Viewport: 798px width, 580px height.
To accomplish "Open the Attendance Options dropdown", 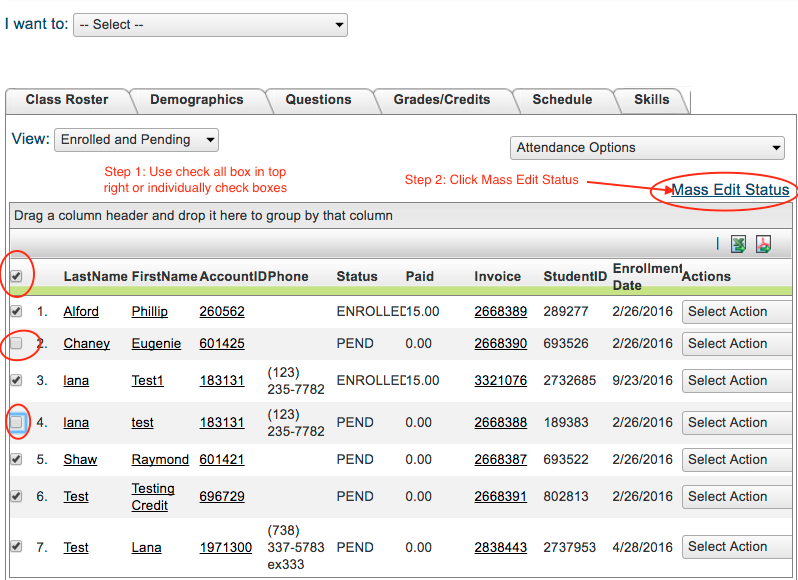I will 647,148.
